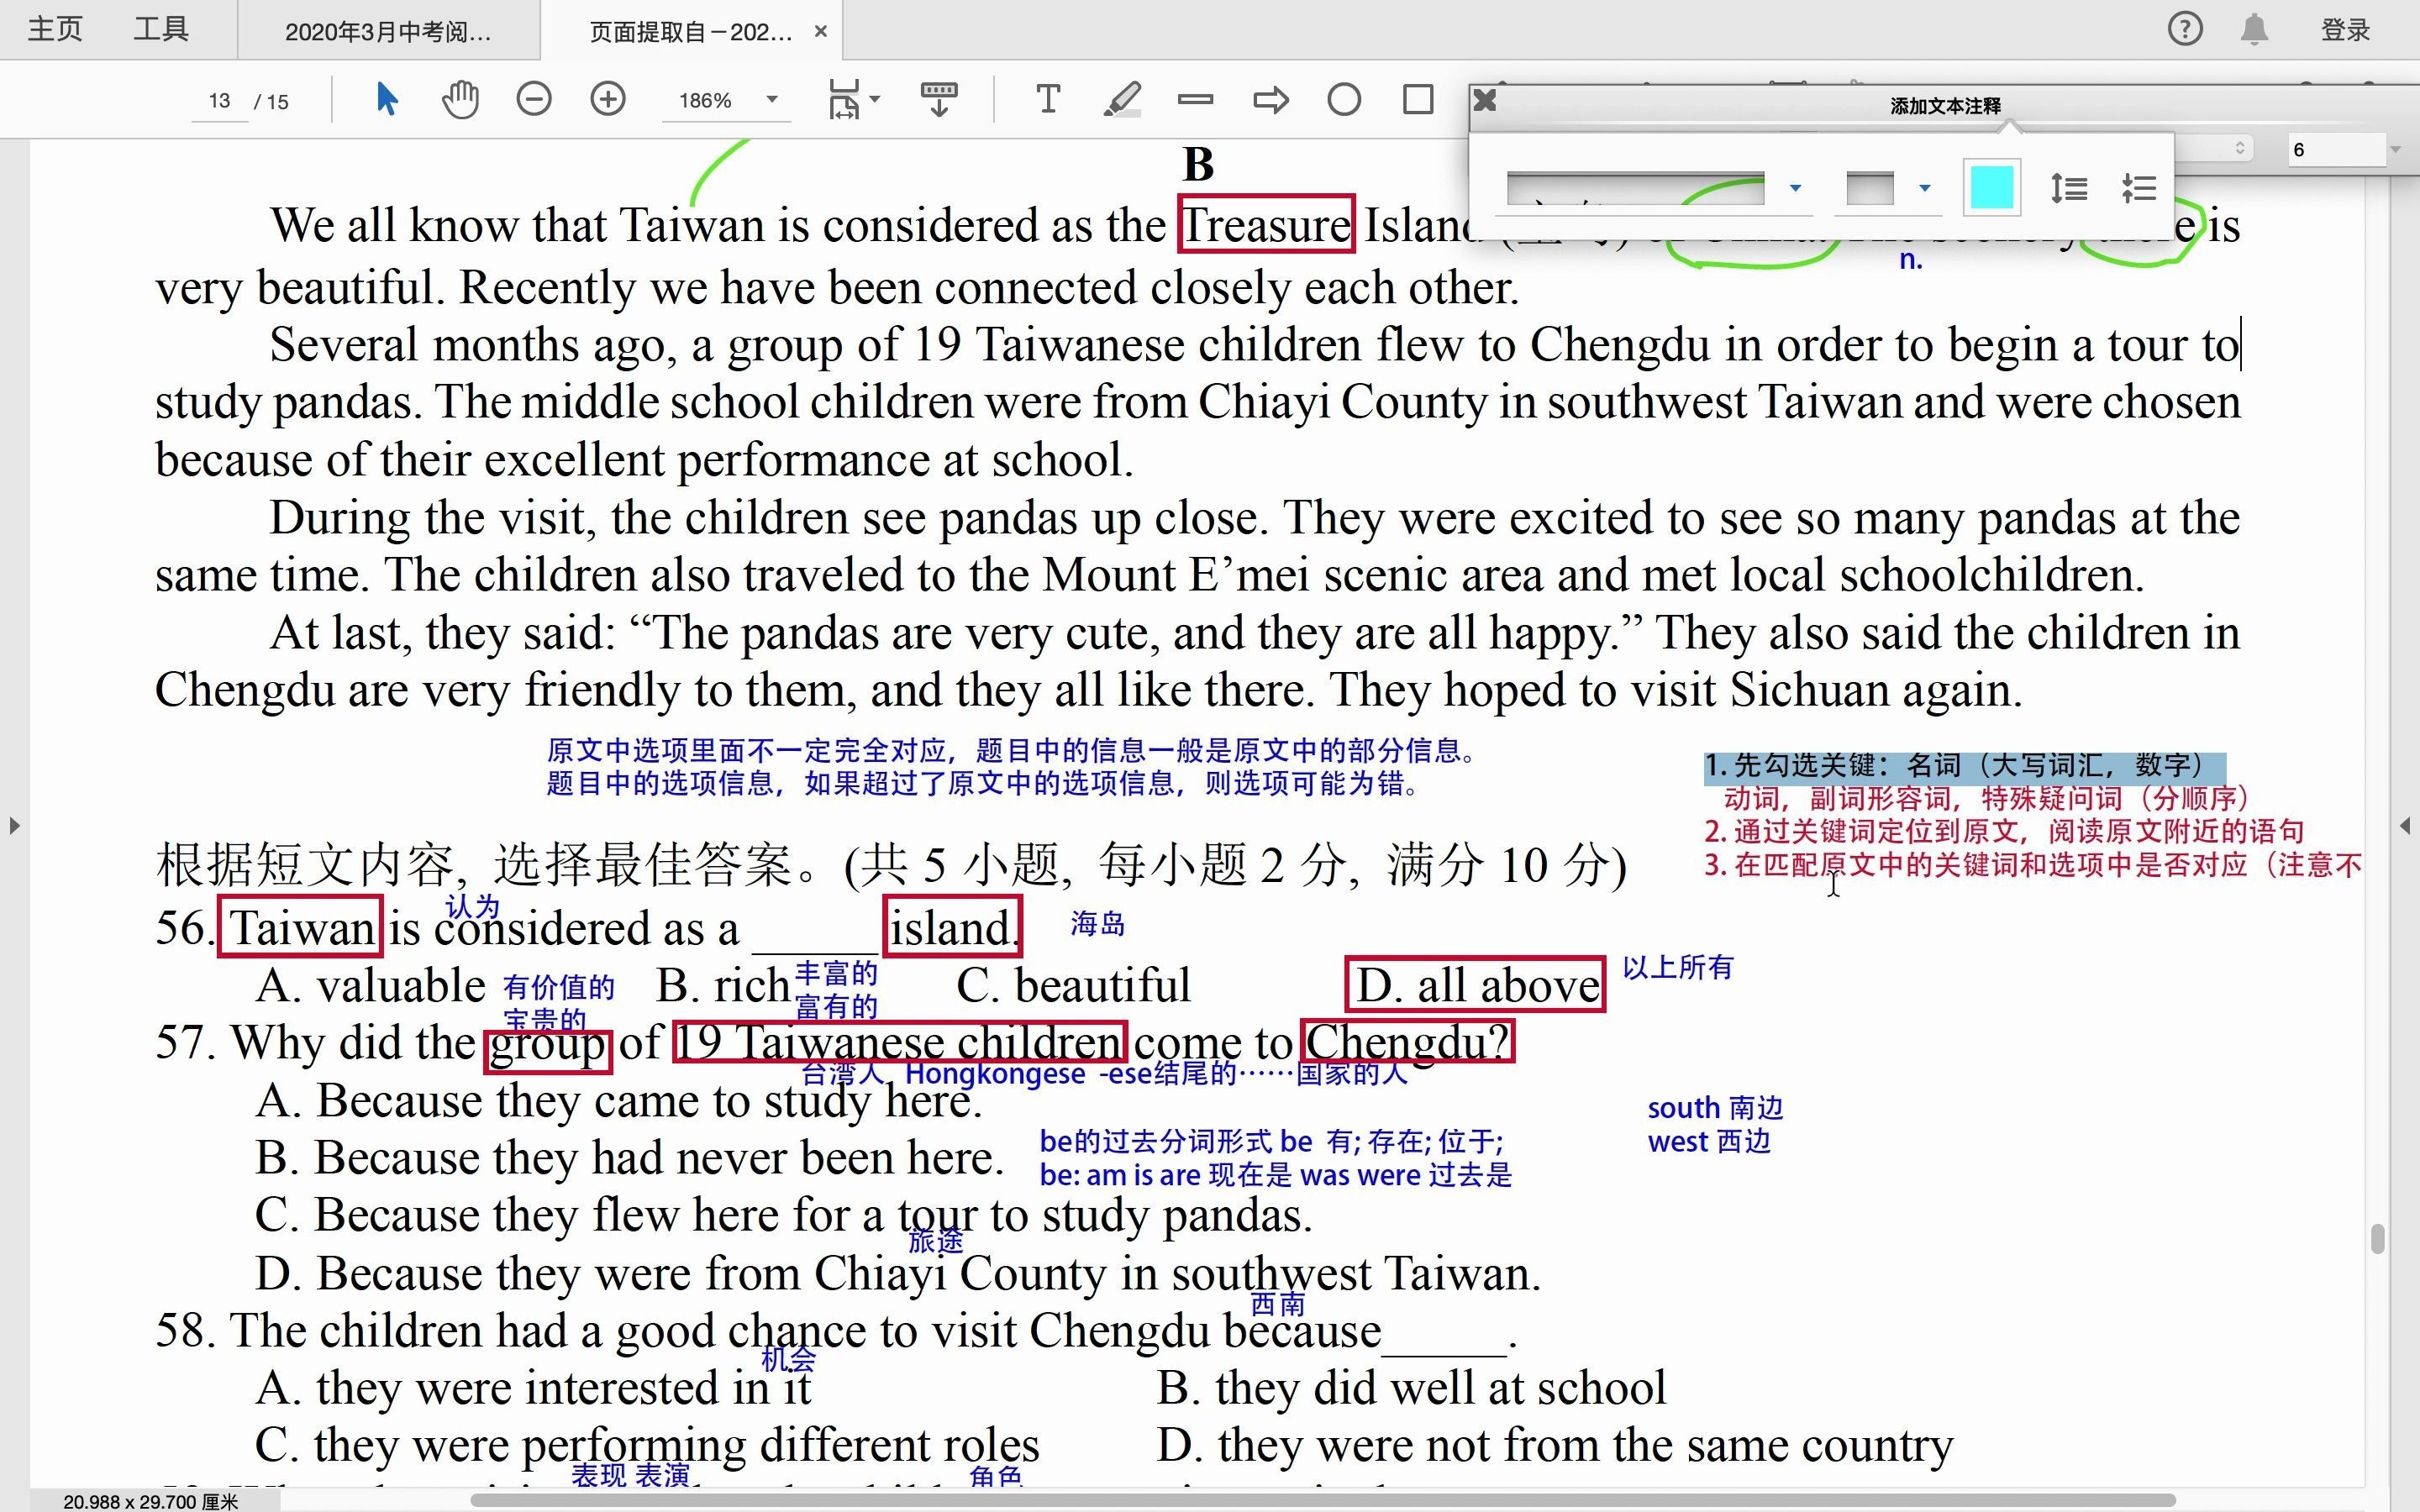This screenshot has height=1512, width=2420.
Task: Click the note south 南边
Action: coord(1715,1108)
